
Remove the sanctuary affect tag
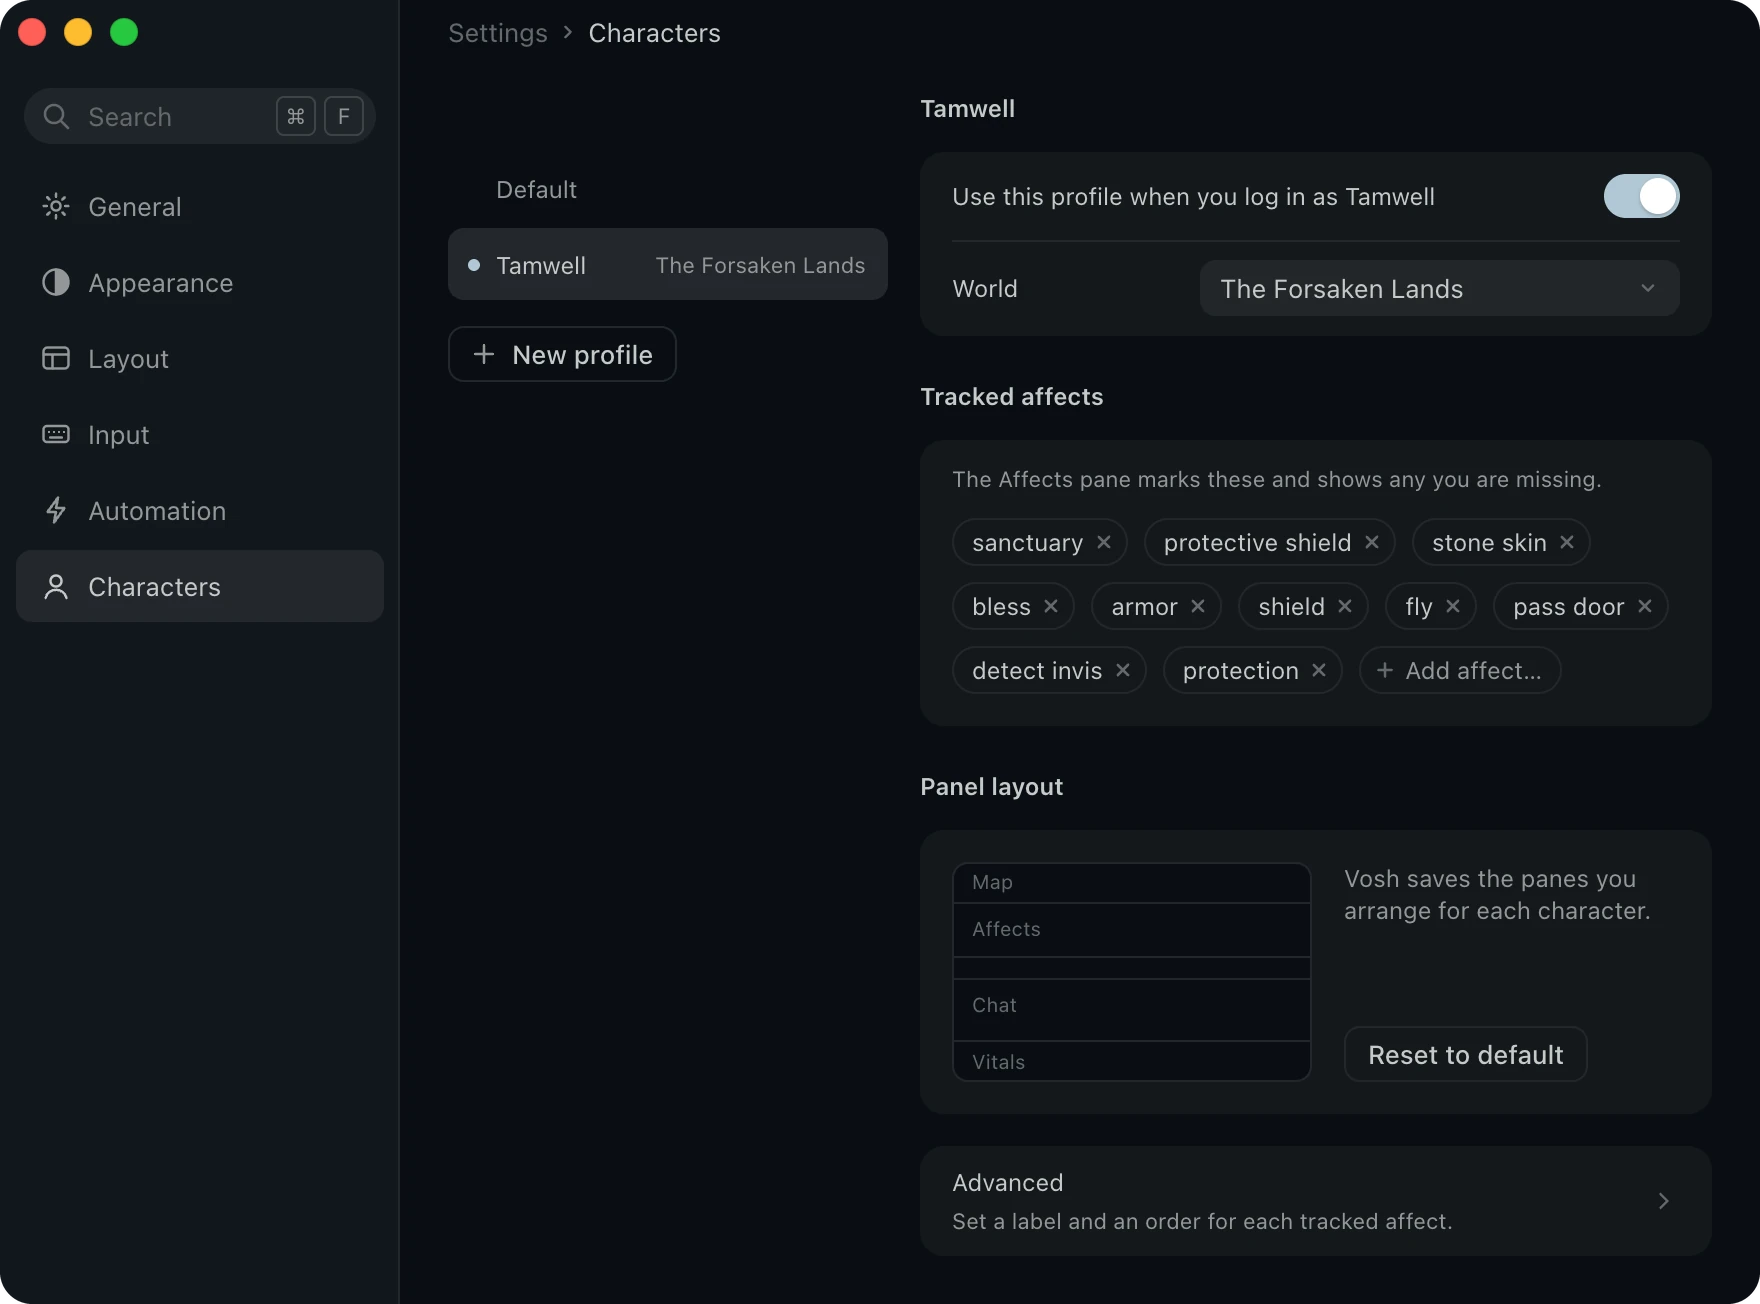pyautogui.click(x=1104, y=542)
